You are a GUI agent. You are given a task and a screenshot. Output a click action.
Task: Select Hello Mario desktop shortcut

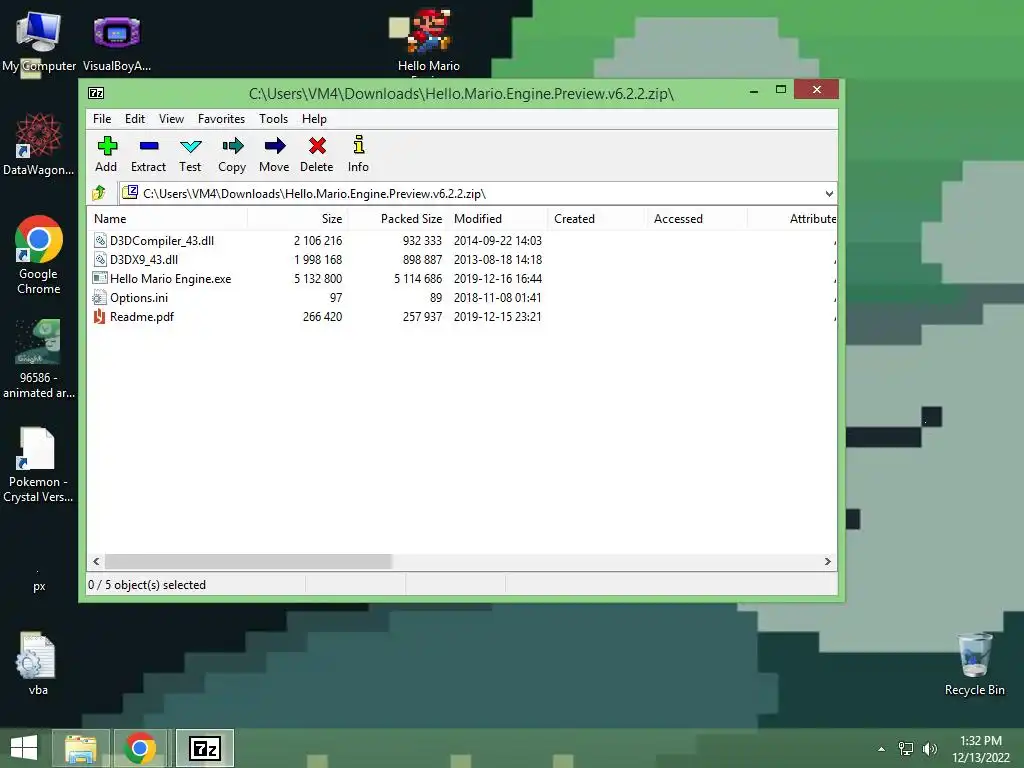428,40
